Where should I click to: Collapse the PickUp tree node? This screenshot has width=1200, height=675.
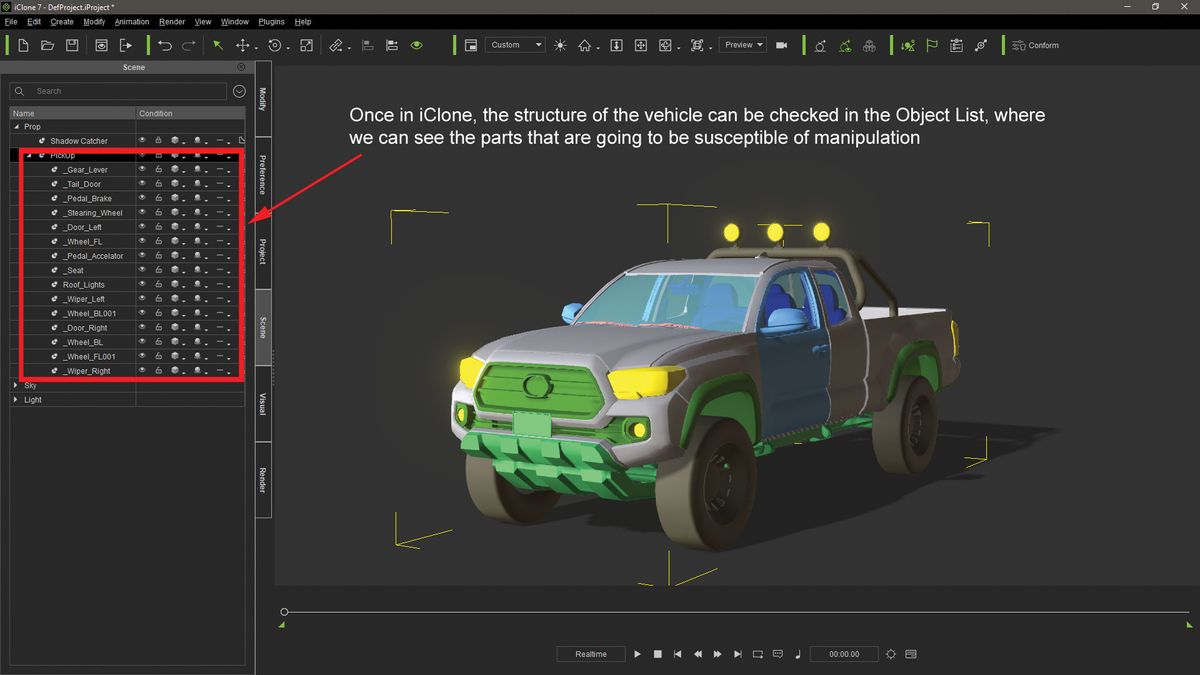[30, 155]
